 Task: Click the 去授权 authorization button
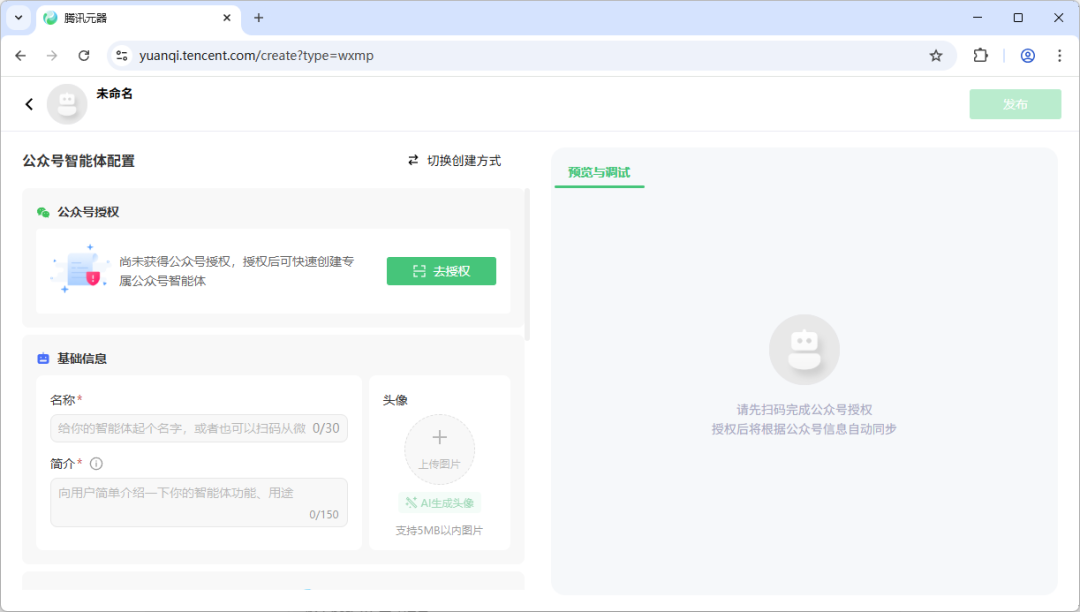pyautogui.click(x=441, y=271)
